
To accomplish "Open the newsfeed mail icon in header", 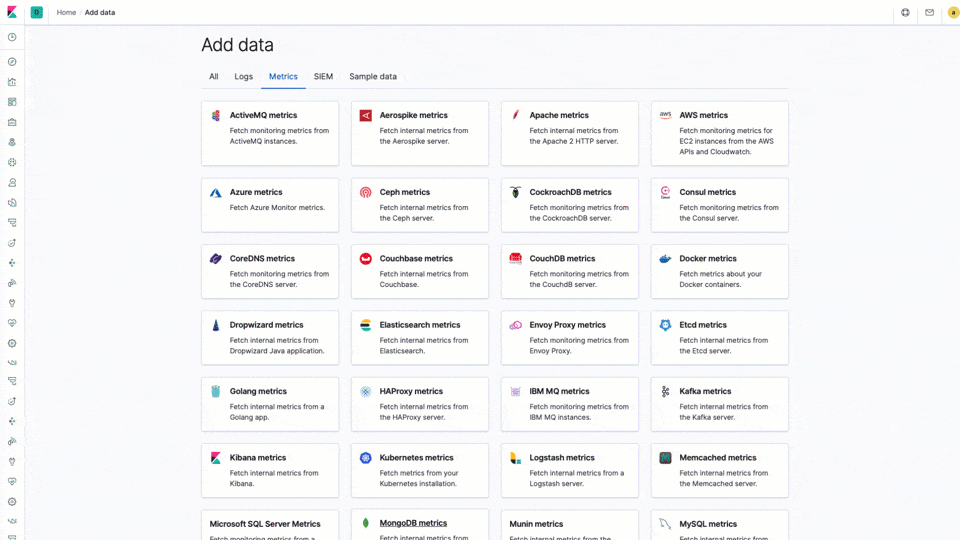I will click(x=929, y=12).
